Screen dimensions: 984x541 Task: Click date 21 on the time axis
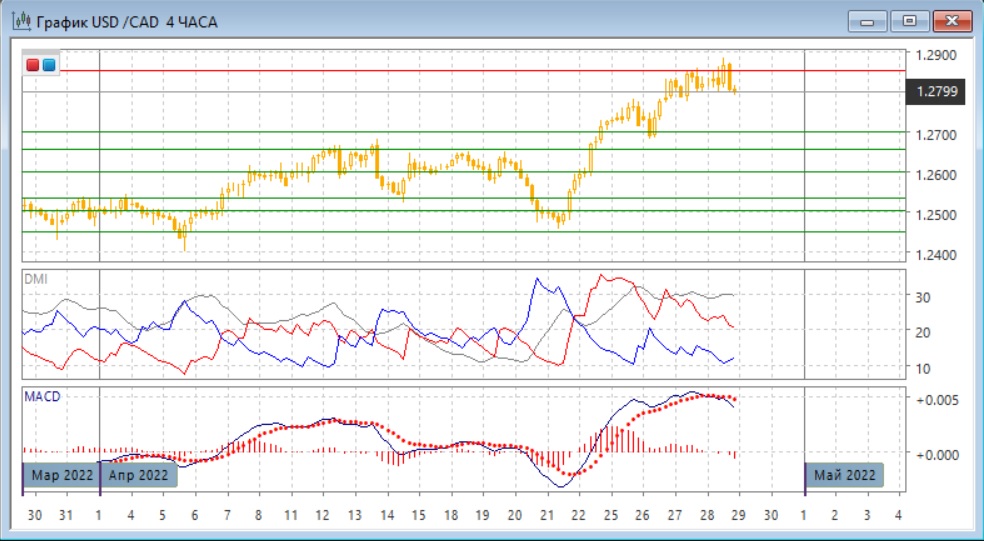pos(546,515)
